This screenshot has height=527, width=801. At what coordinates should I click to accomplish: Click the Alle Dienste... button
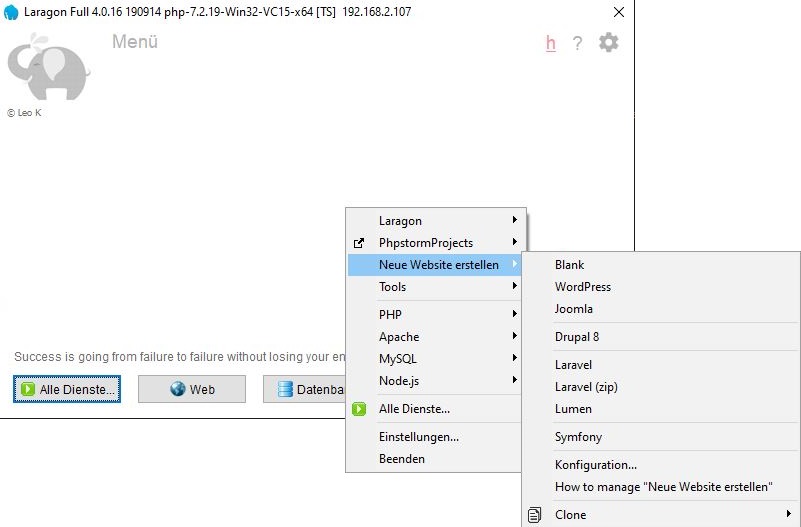pos(67,389)
